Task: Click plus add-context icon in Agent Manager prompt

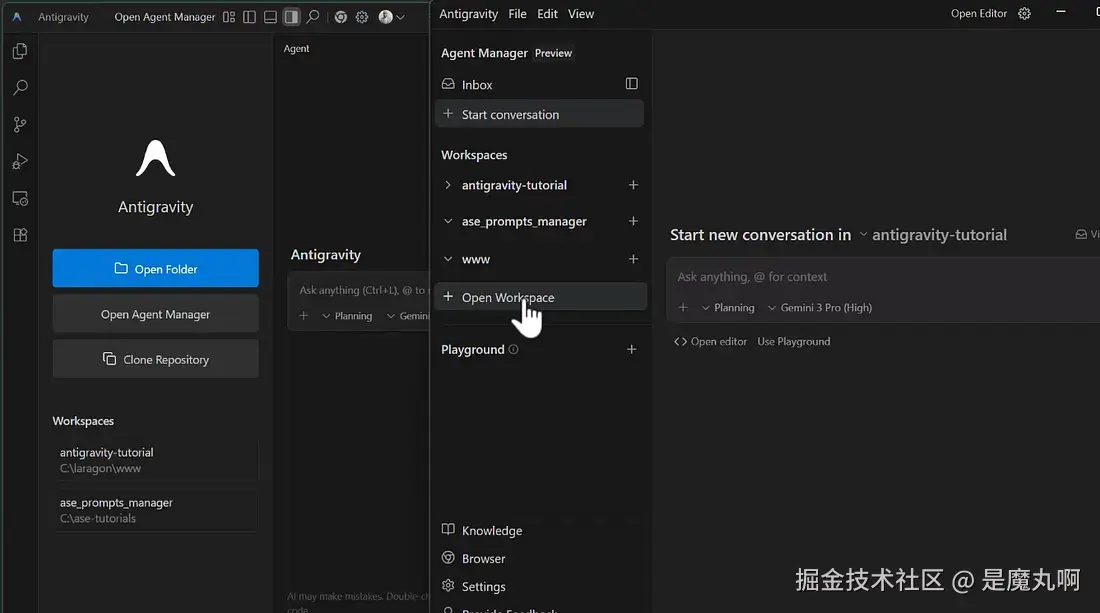Action: pyautogui.click(x=683, y=307)
